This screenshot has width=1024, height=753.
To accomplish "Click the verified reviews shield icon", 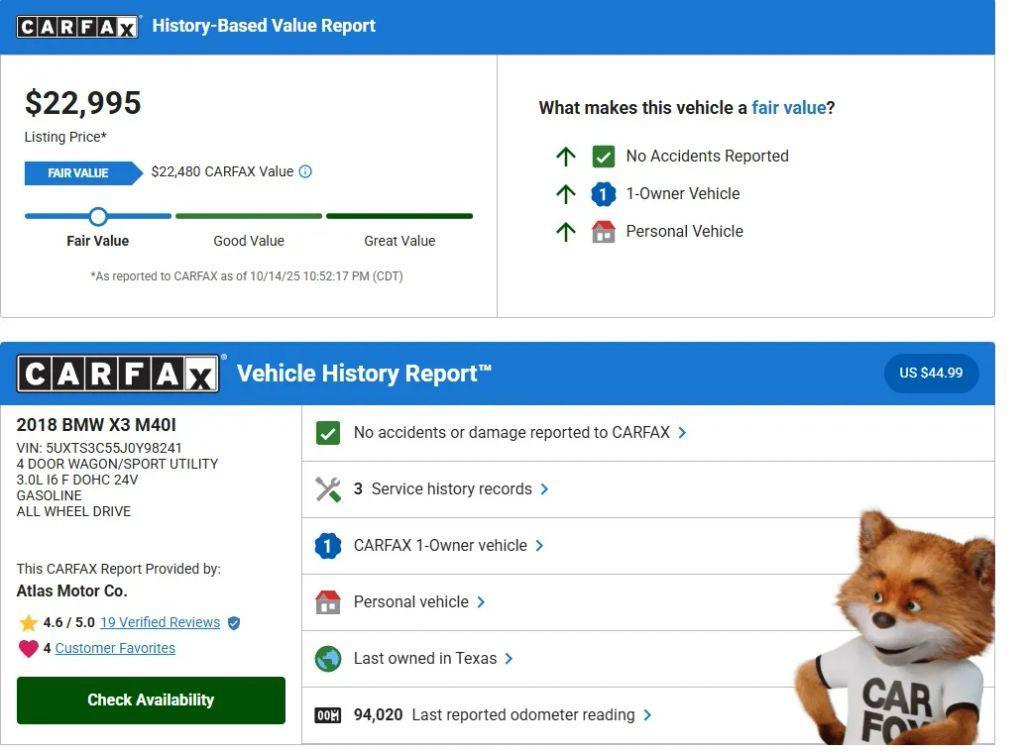I will coord(234,623).
